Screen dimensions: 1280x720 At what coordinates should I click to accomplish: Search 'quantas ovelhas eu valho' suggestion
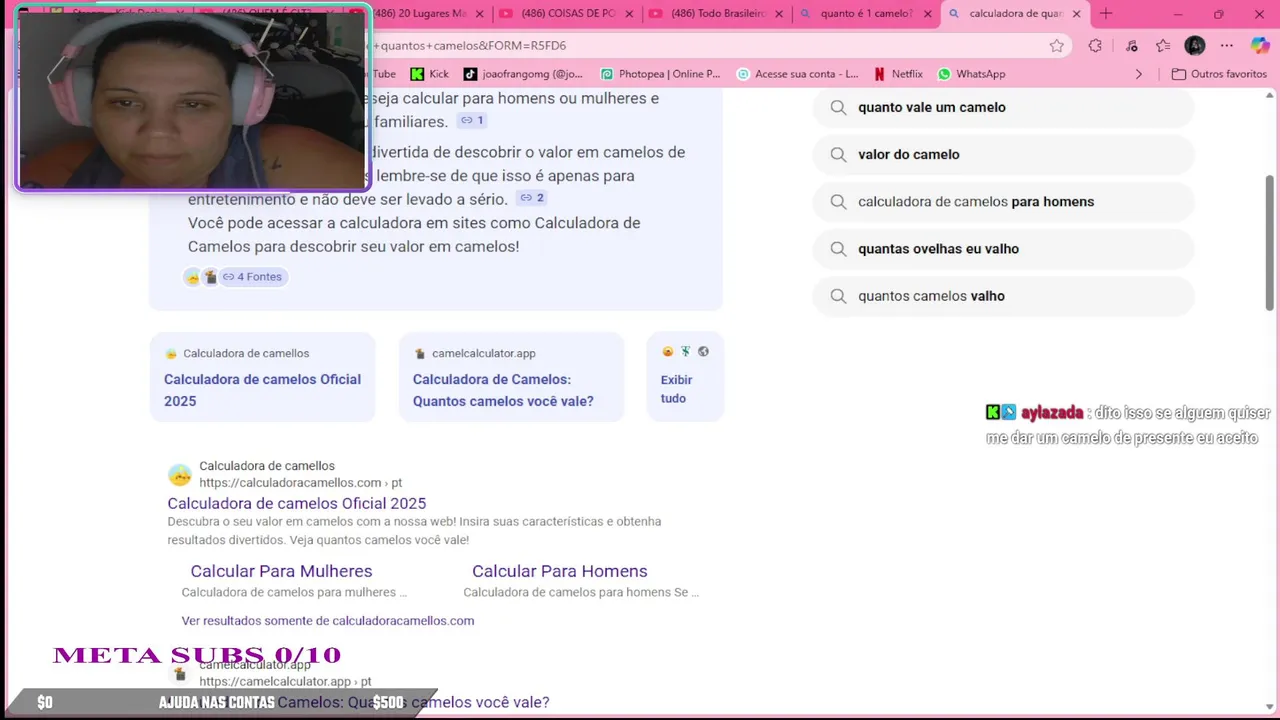pyautogui.click(x=1003, y=249)
